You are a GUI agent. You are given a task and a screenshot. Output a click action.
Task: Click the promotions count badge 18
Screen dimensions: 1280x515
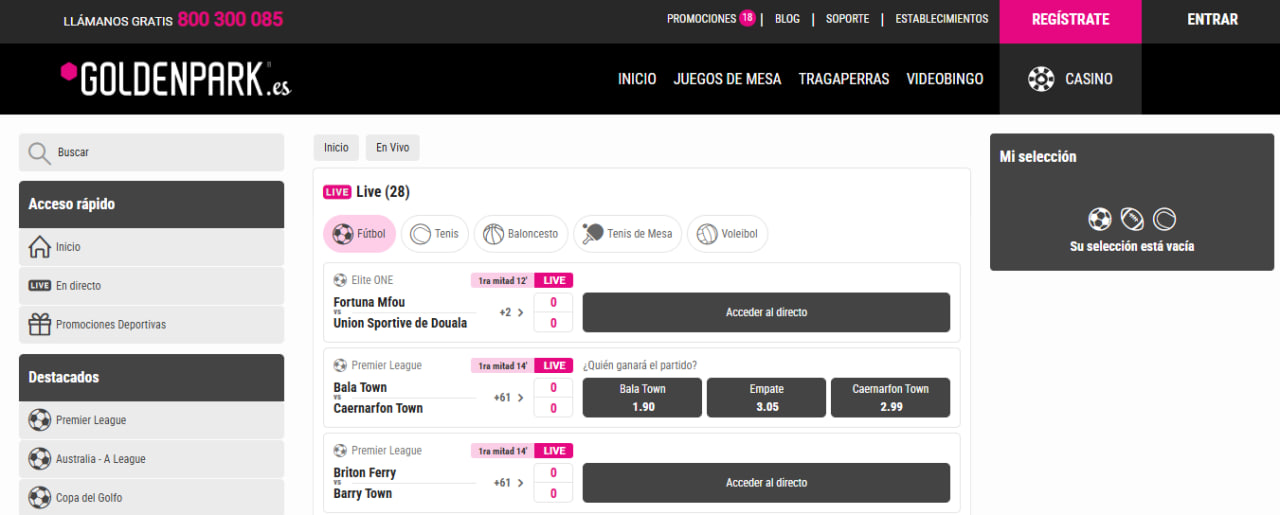(747, 18)
